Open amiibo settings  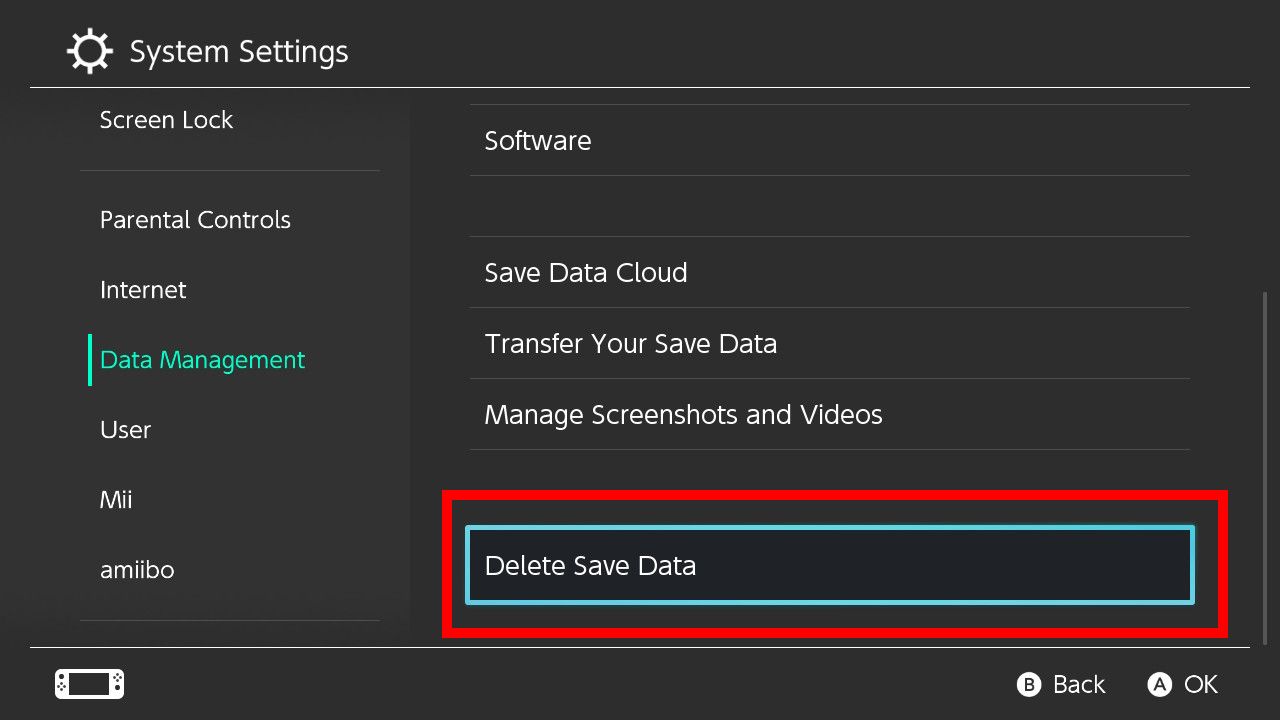tap(137, 570)
